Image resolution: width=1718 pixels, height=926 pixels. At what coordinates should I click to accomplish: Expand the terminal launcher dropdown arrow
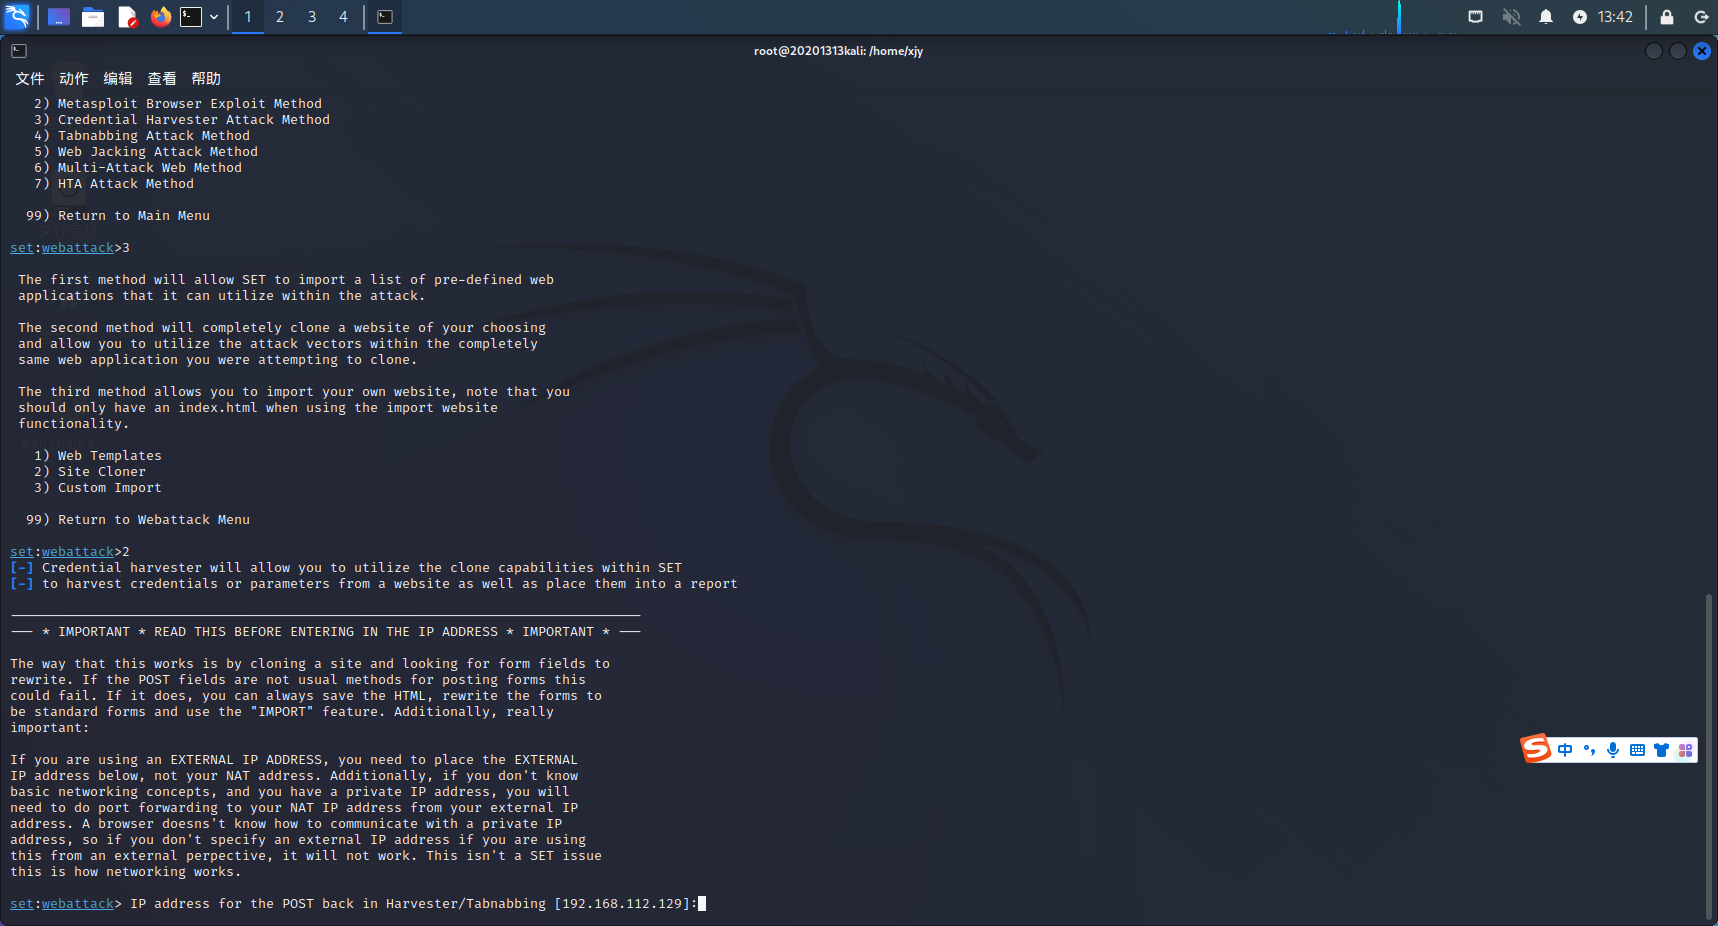[214, 17]
